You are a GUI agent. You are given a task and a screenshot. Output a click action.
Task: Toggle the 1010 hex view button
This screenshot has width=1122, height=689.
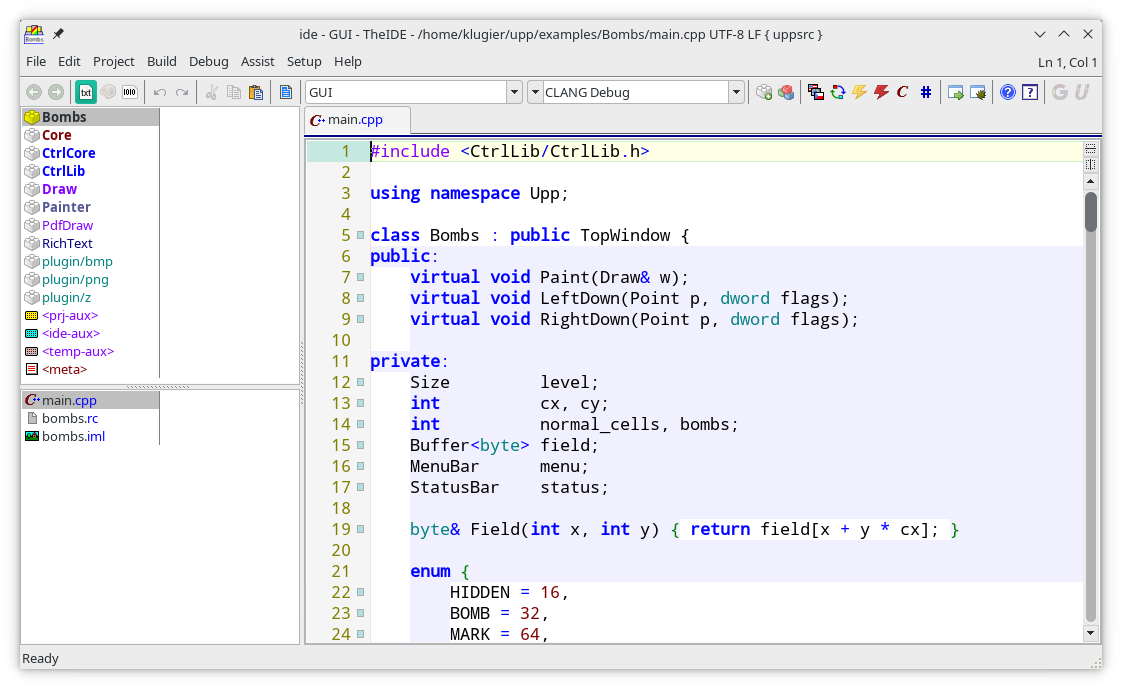tap(130, 93)
